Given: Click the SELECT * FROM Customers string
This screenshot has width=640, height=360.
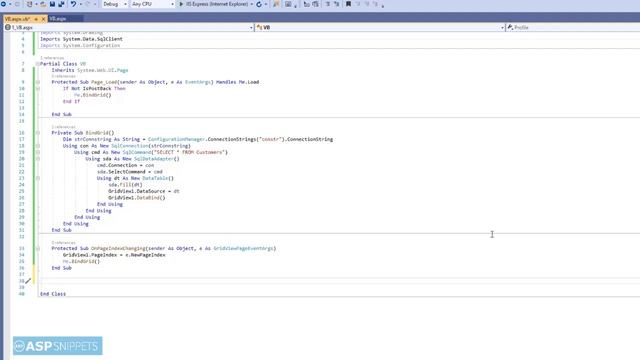Looking at the screenshot, I should pos(189,152).
